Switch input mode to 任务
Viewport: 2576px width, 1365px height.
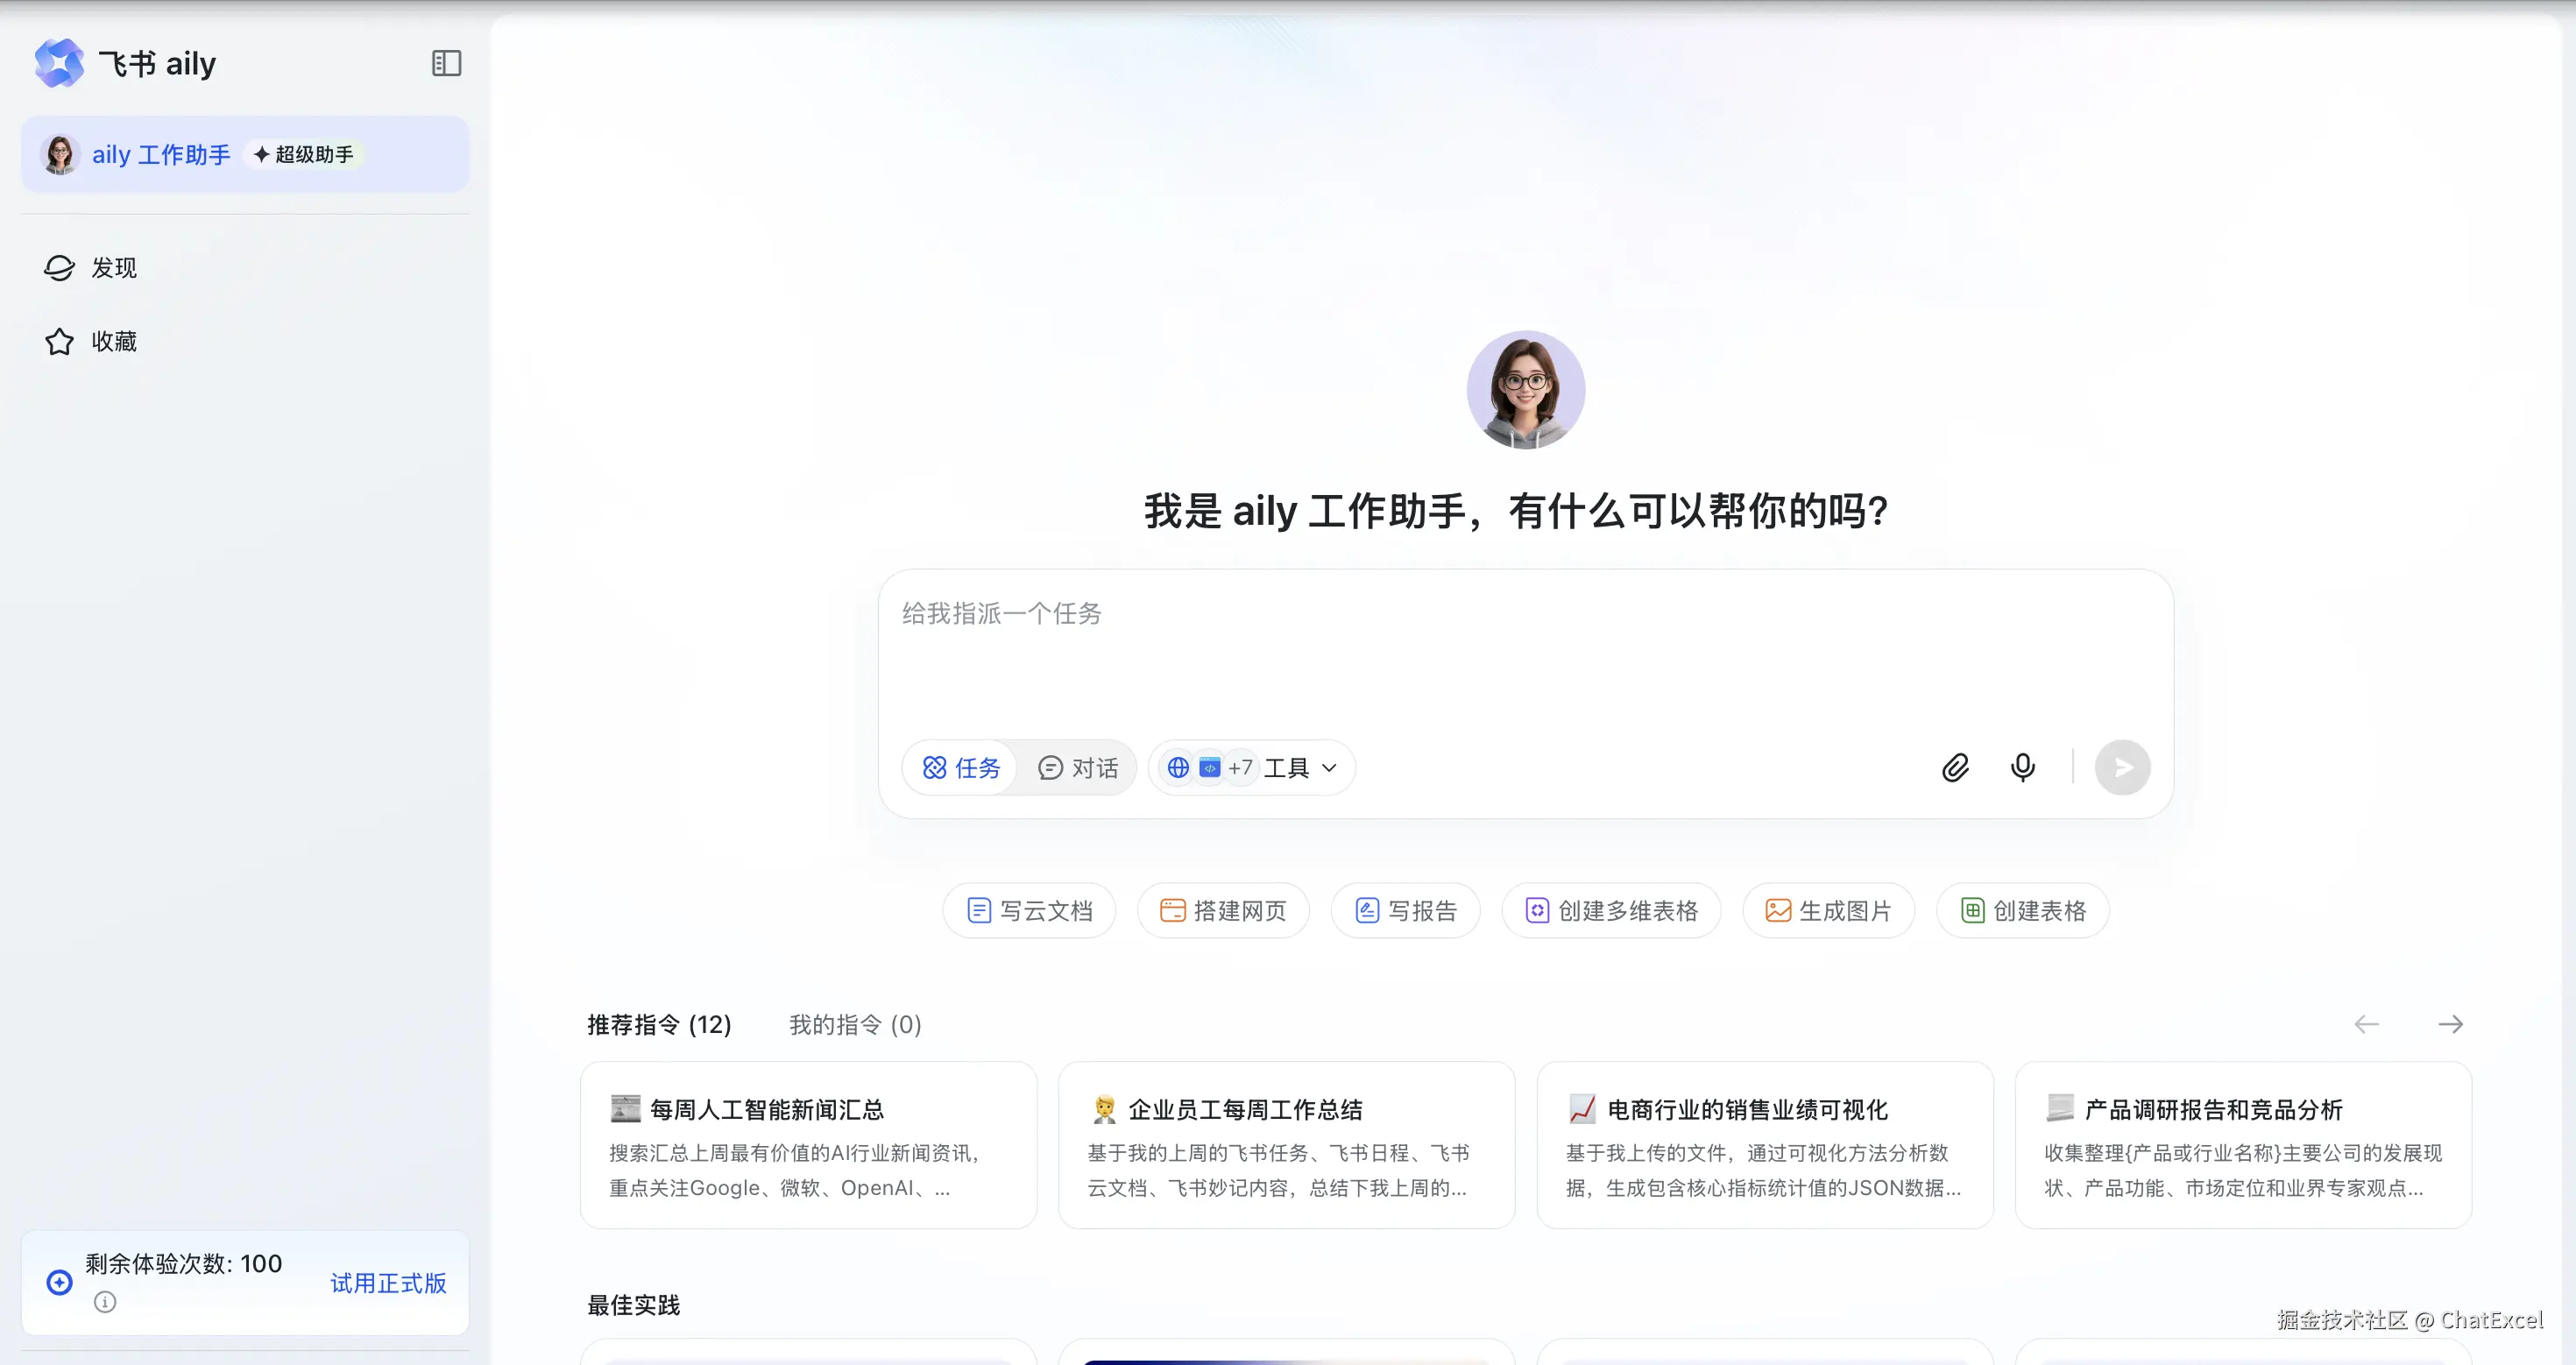[961, 768]
